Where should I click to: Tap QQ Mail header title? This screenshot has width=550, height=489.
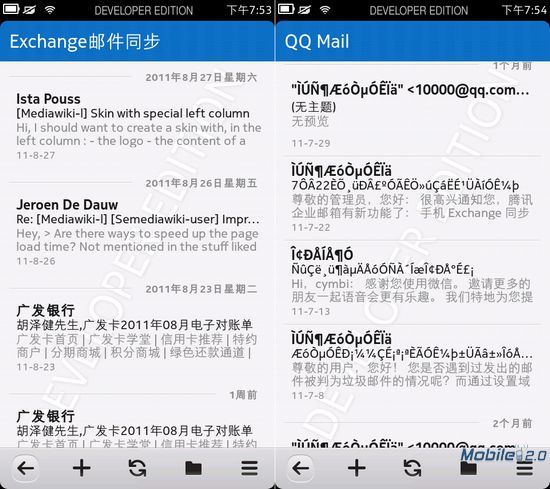coord(317,41)
